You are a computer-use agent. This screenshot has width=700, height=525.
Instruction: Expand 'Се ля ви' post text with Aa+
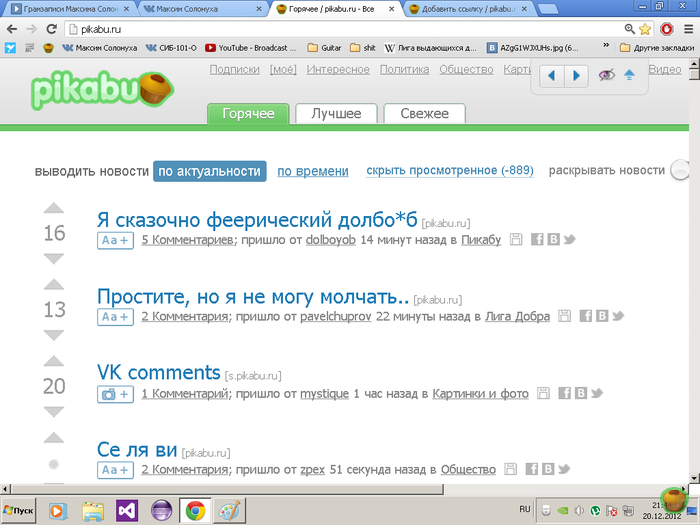114,470
